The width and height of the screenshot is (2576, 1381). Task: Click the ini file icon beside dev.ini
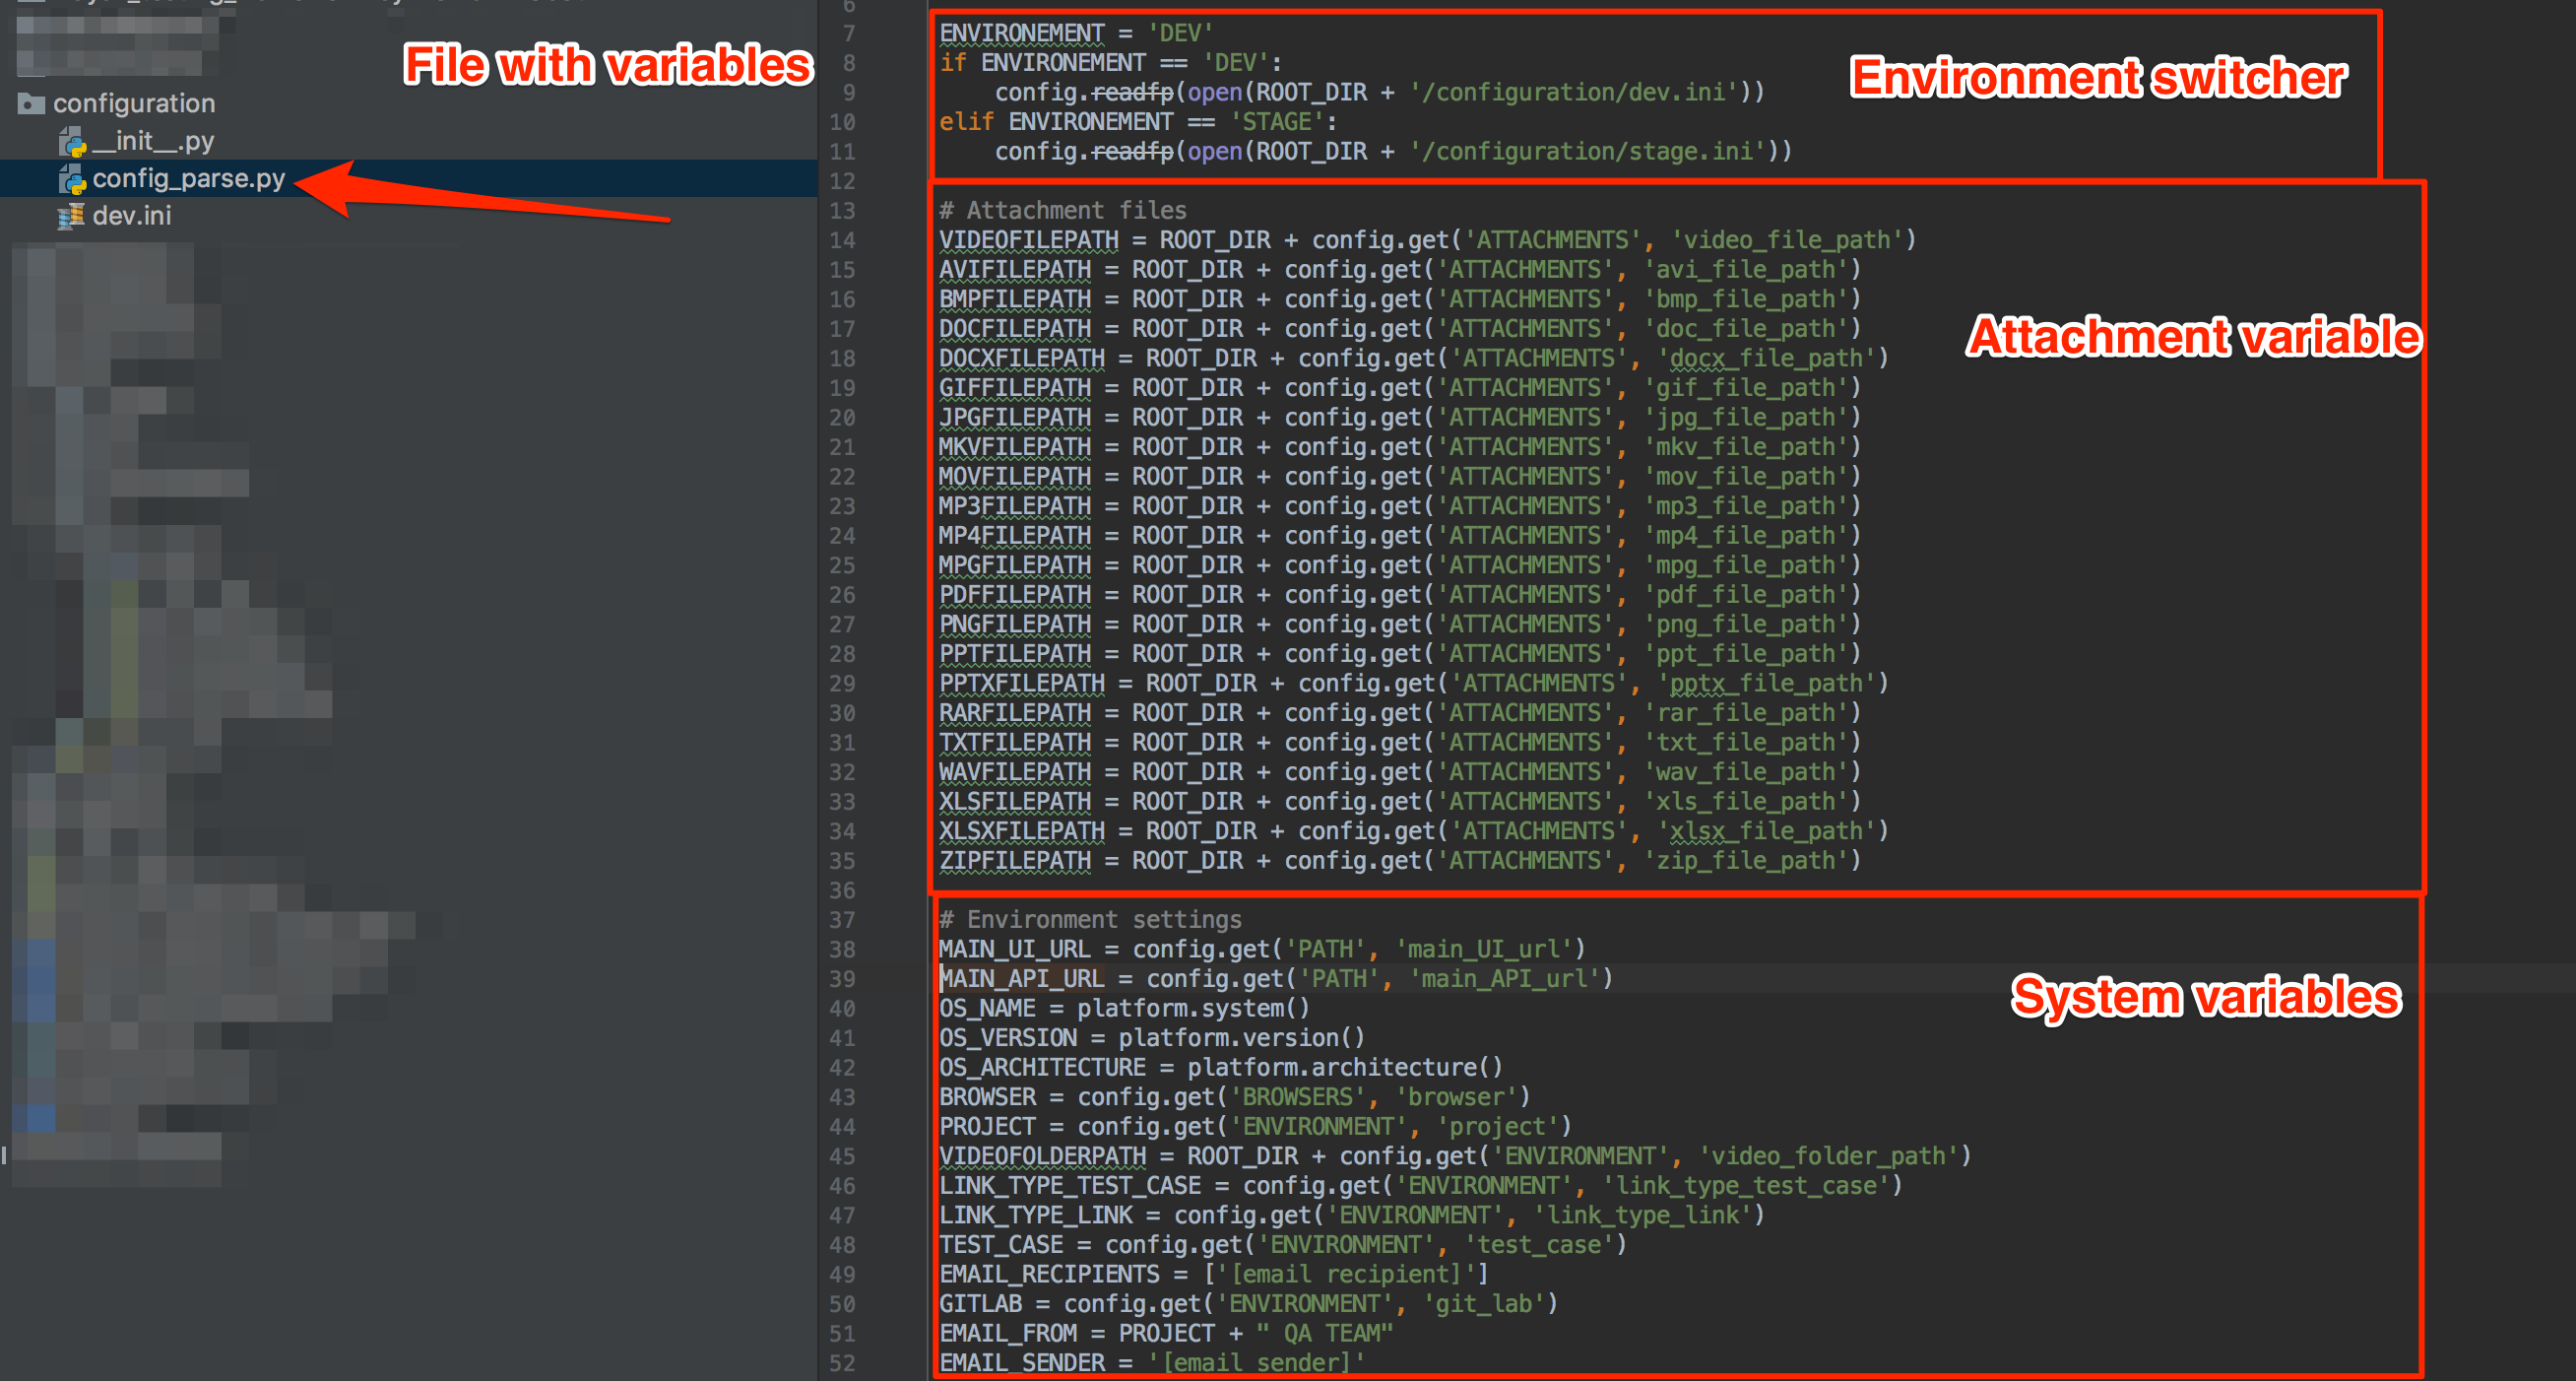point(71,216)
